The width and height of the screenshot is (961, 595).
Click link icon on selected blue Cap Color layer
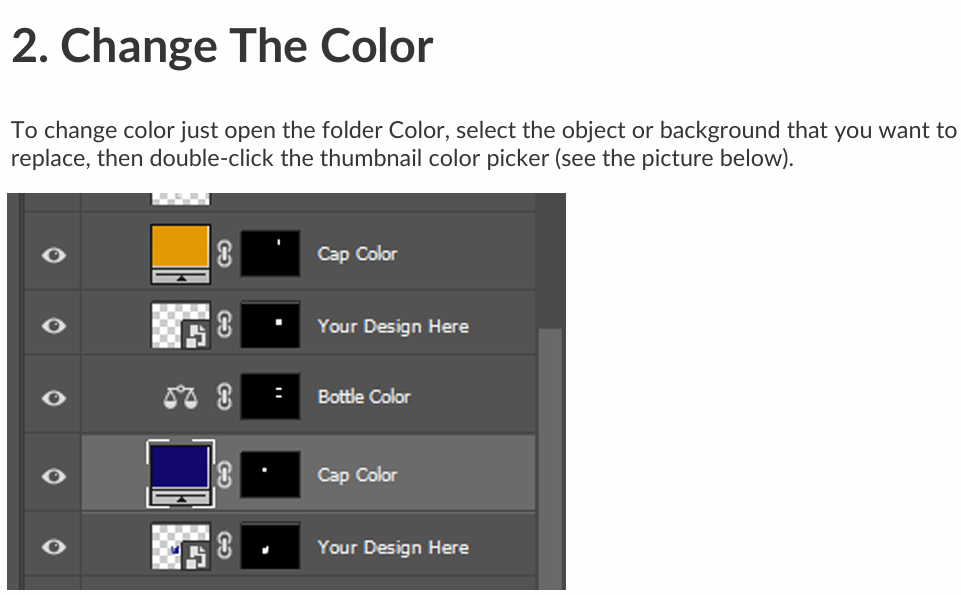point(225,475)
